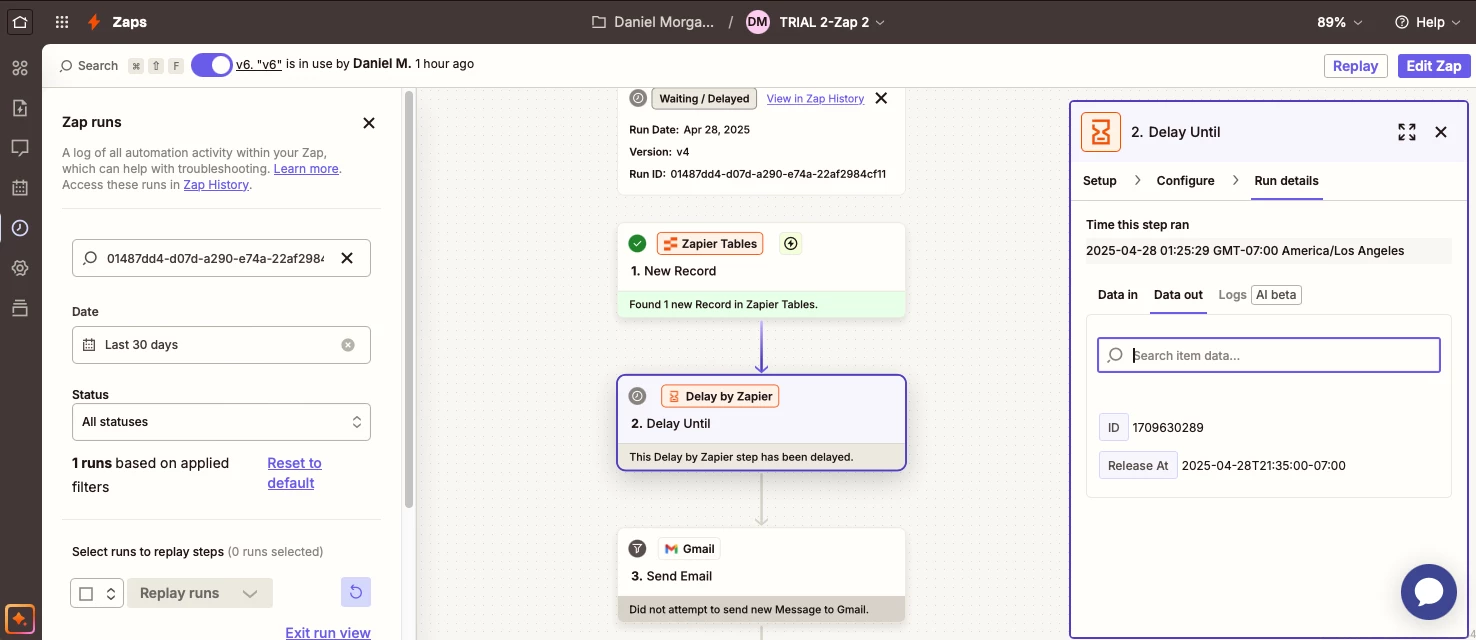This screenshot has width=1476, height=640.
Task: Close the Zap runs panel
Action: point(369,123)
